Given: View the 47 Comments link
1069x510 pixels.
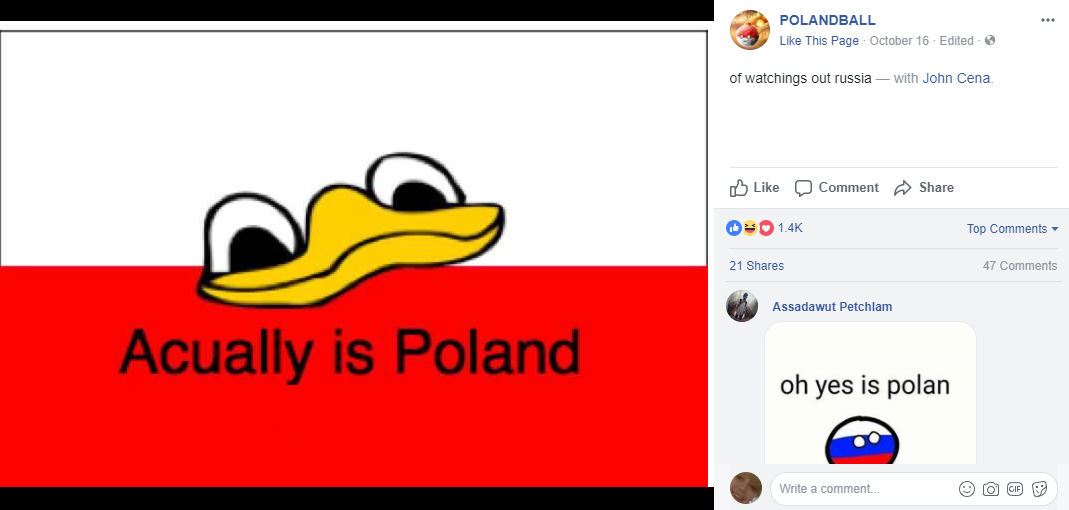Looking at the screenshot, I should point(1020,266).
